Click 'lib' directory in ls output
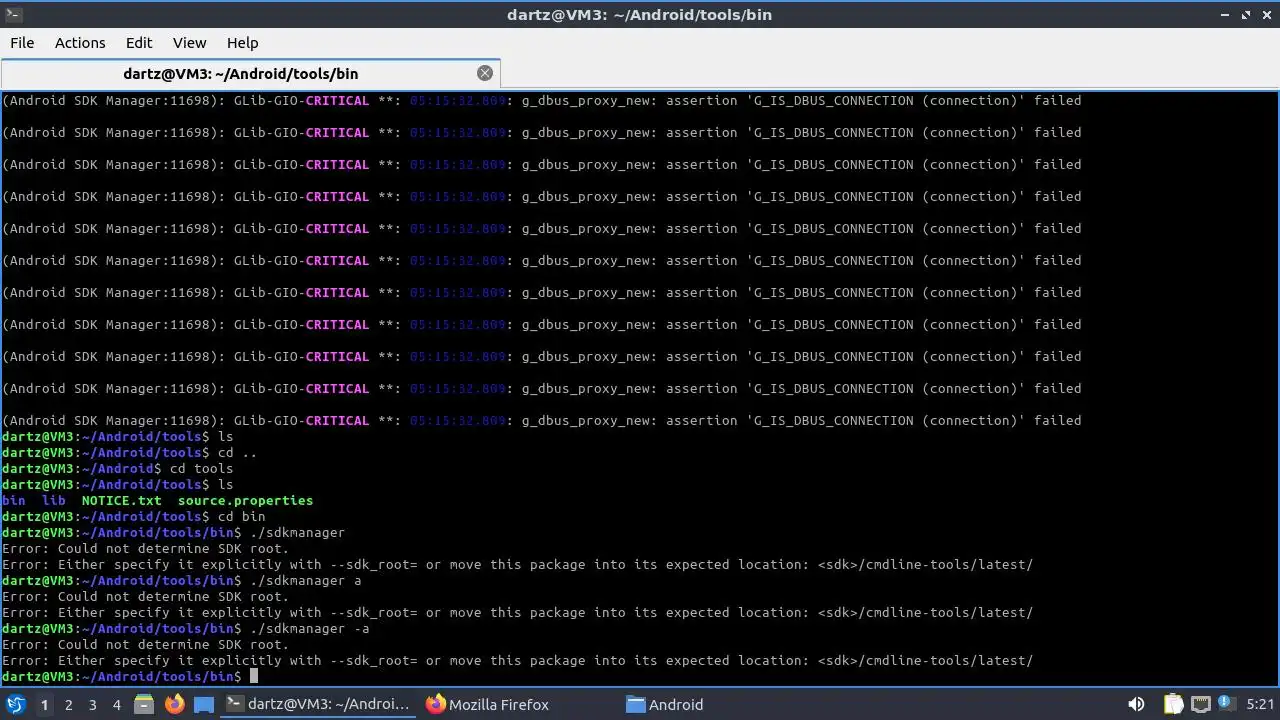1280x720 pixels. coord(54,500)
